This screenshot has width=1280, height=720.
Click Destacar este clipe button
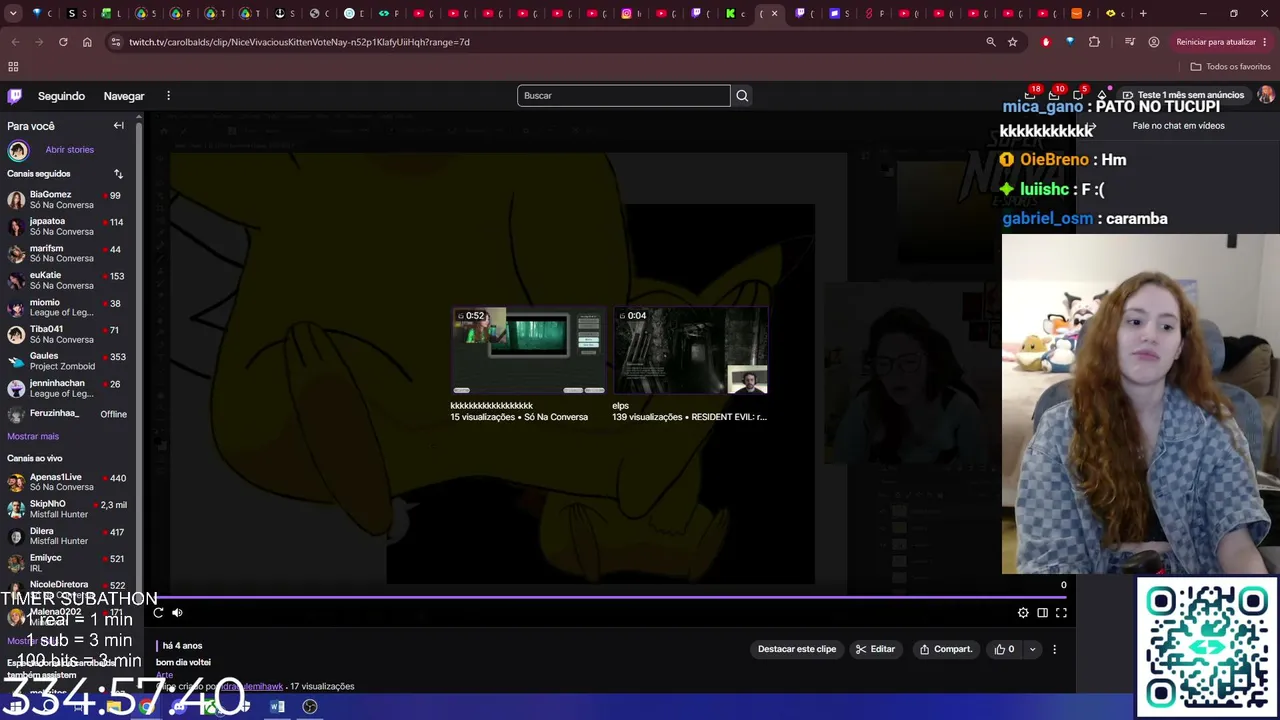tap(797, 649)
